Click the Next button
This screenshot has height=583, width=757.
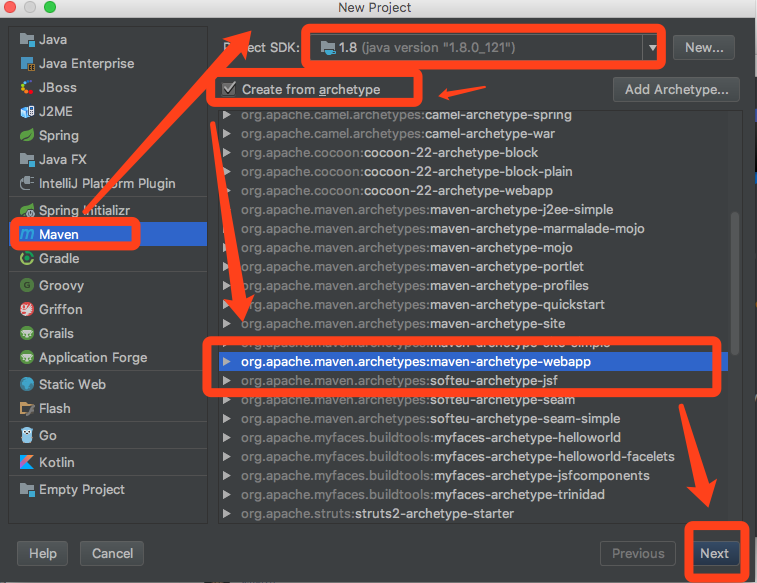[x=715, y=554]
